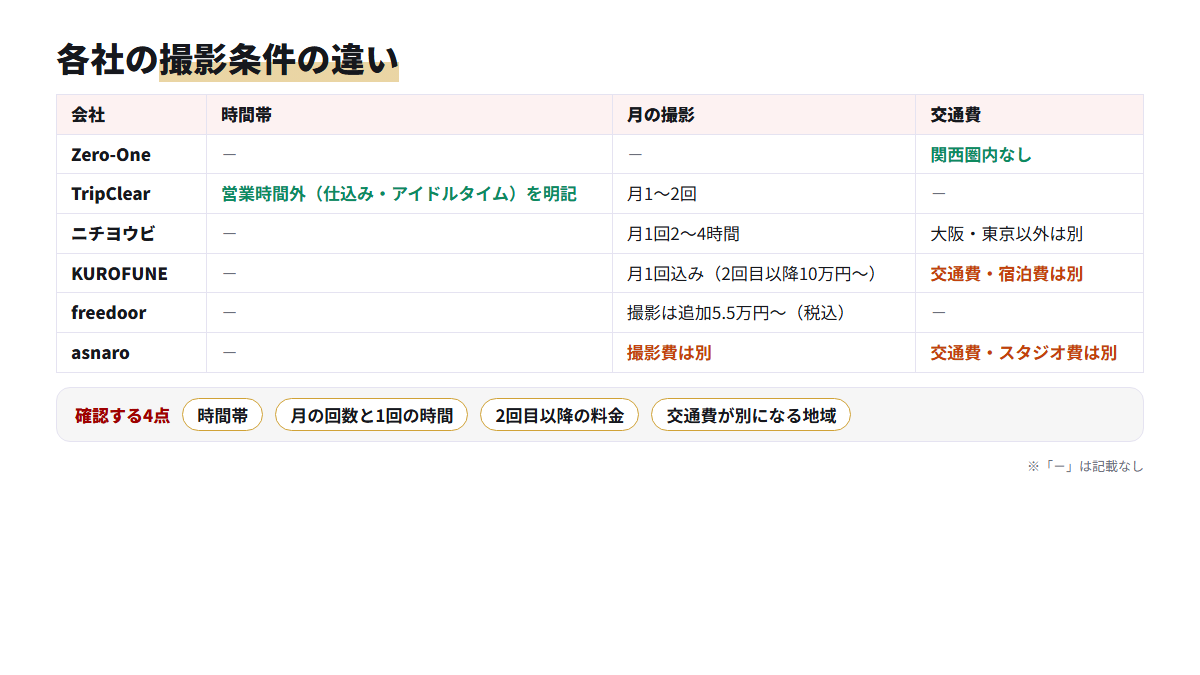Select the footnote ※「ー」は記載なし
Screen dimensions: 1200x675
pos(1085,466)
